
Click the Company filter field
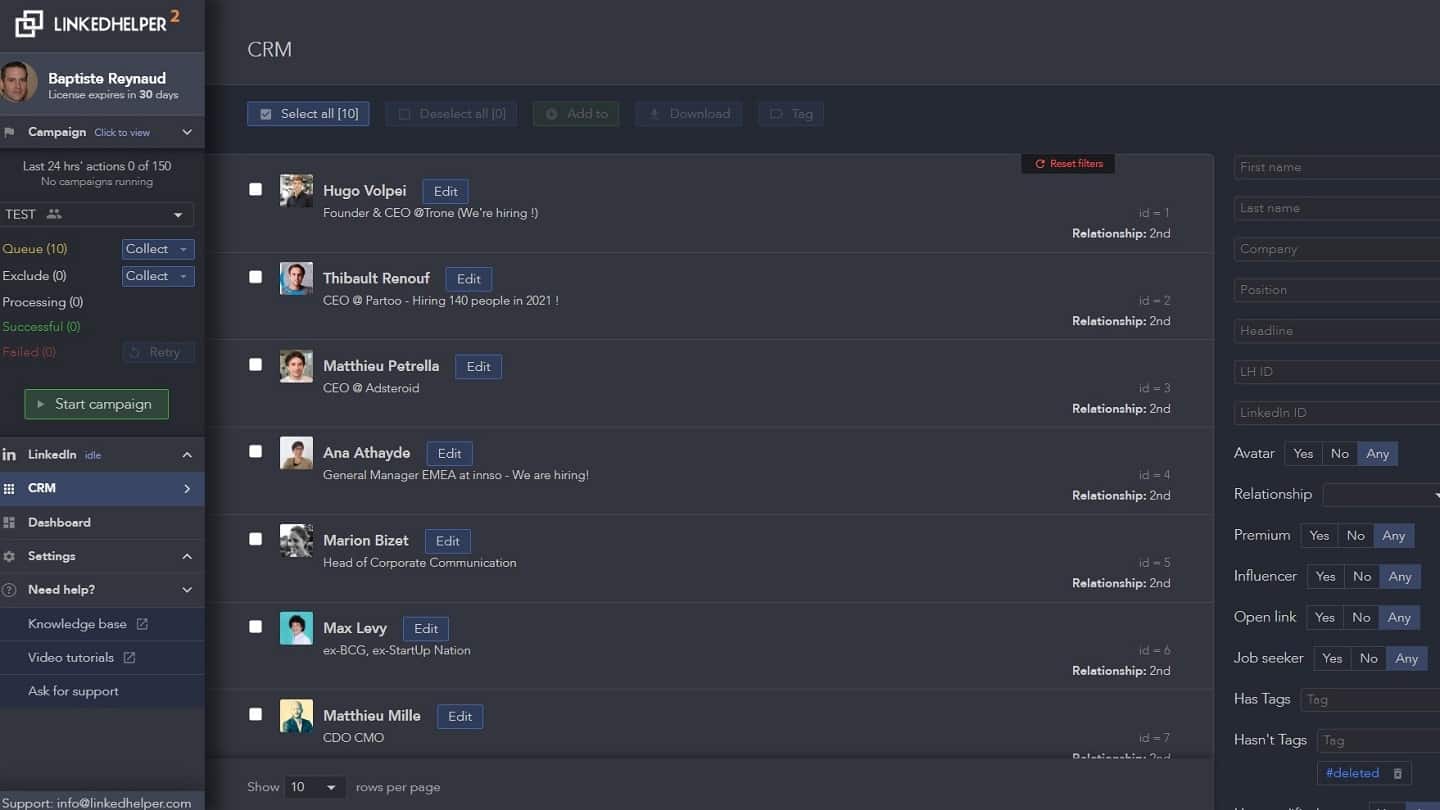click(x=1337, y=249)
